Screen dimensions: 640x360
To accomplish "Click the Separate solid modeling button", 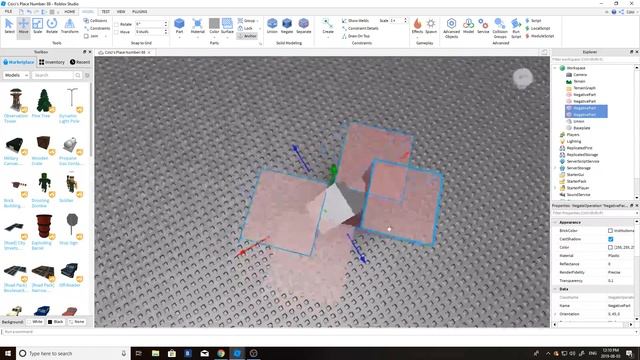I will point(304,26).
